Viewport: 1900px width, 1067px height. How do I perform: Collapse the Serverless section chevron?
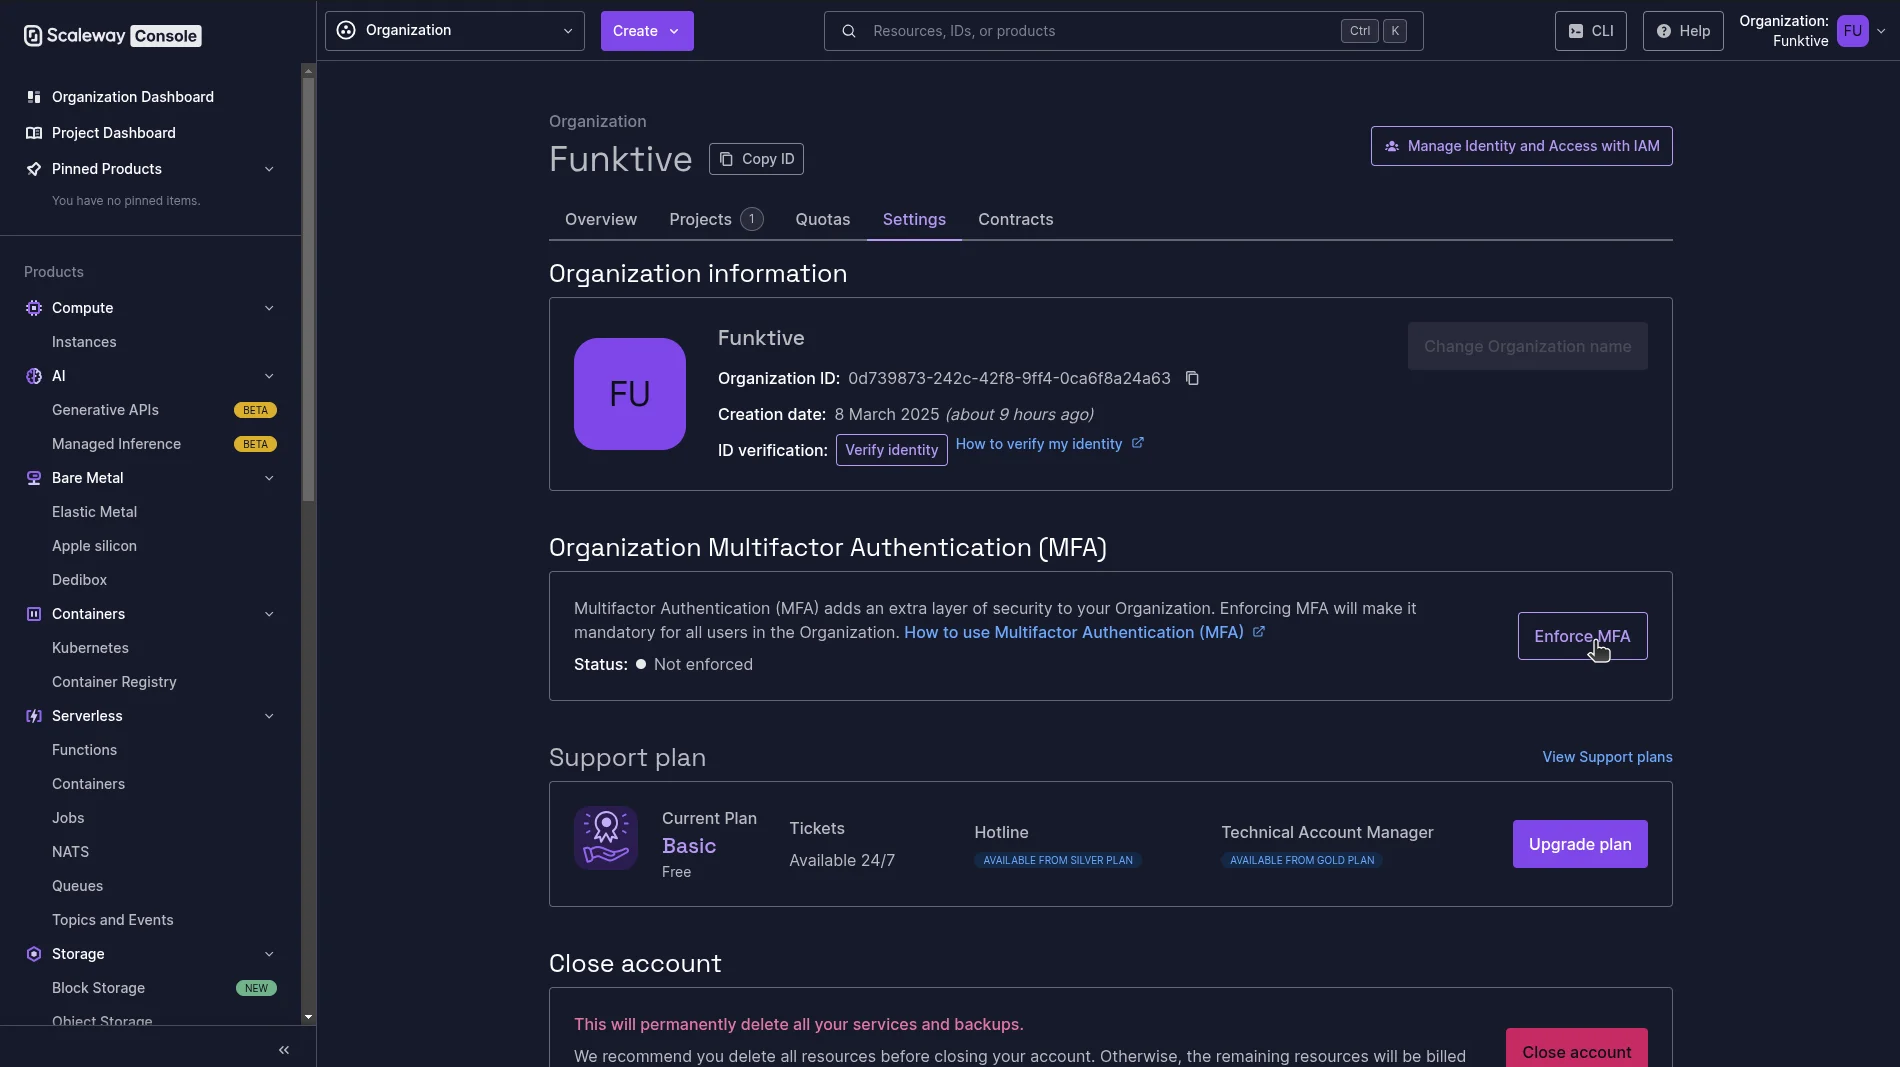click(269, 716)
